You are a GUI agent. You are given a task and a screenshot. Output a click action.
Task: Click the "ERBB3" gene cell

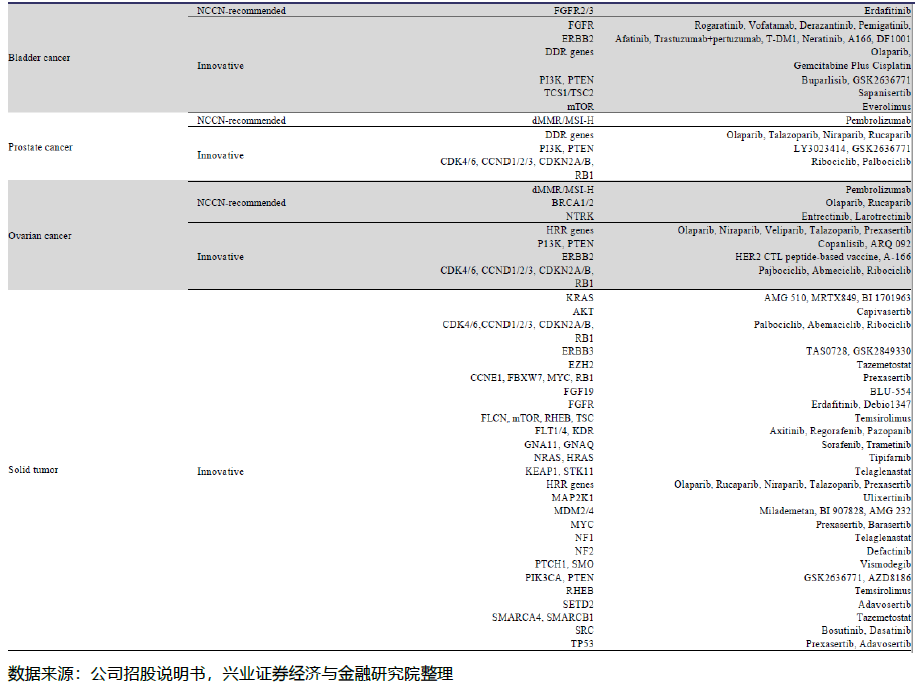(x=578, y=351)
